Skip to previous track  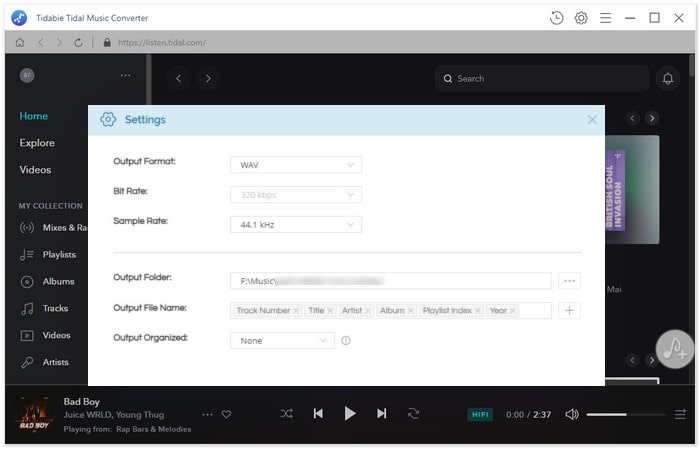tap(318, 414)
